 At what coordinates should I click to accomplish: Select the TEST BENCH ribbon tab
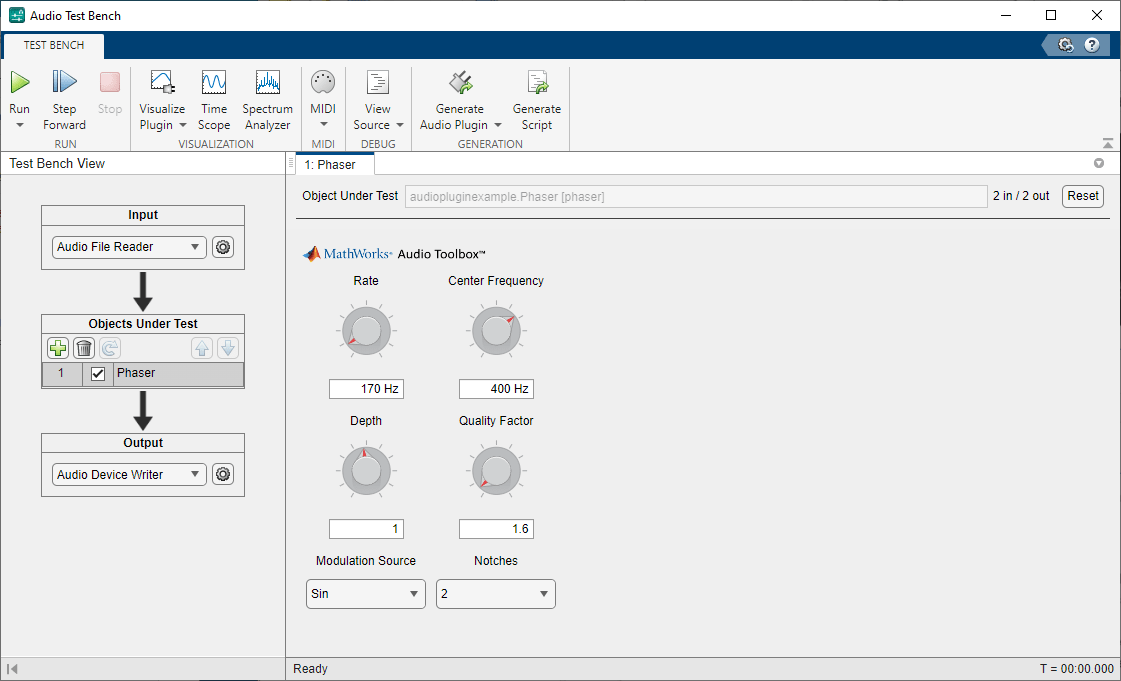tap(54, 45)
